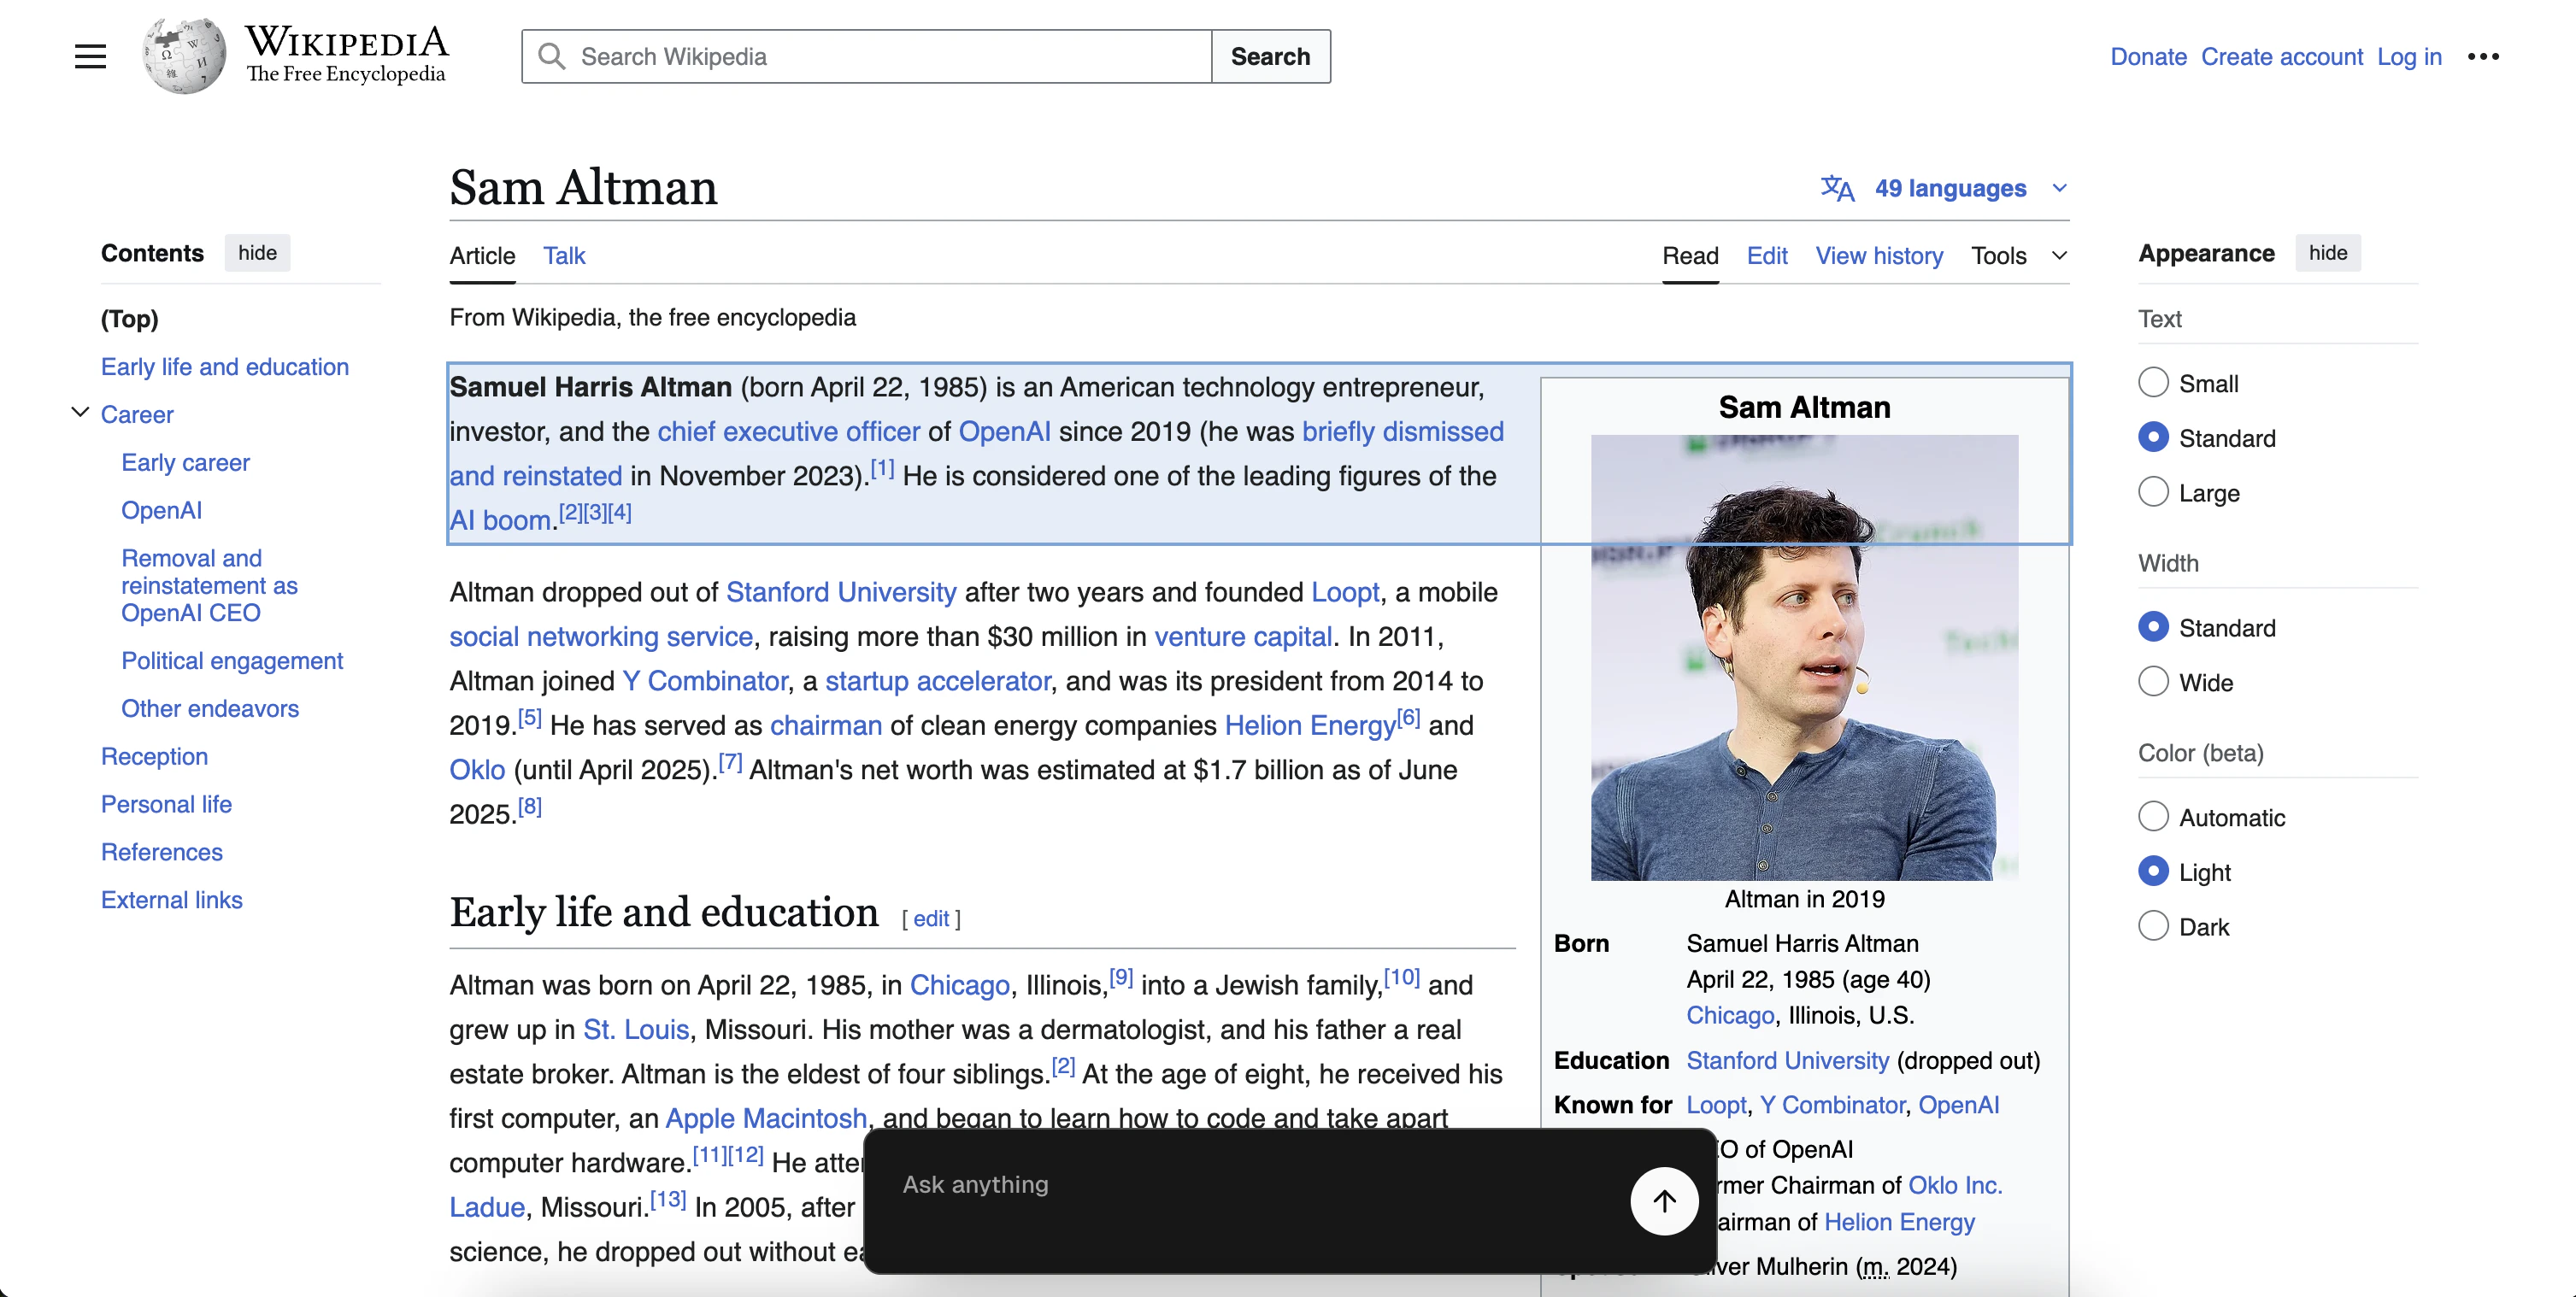Open the View history tab
The height and width of the screenshot is (1297, 2576).
click(1879, 256)
